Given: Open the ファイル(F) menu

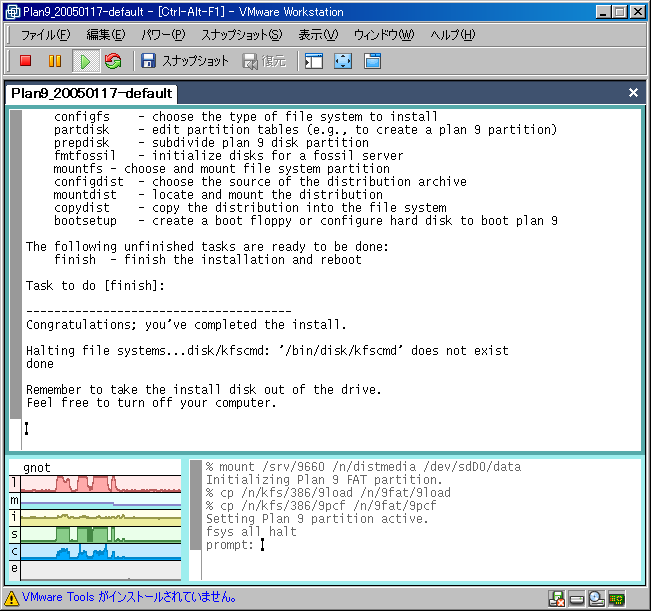Looking at the screenshot, I should pos(46,35).
